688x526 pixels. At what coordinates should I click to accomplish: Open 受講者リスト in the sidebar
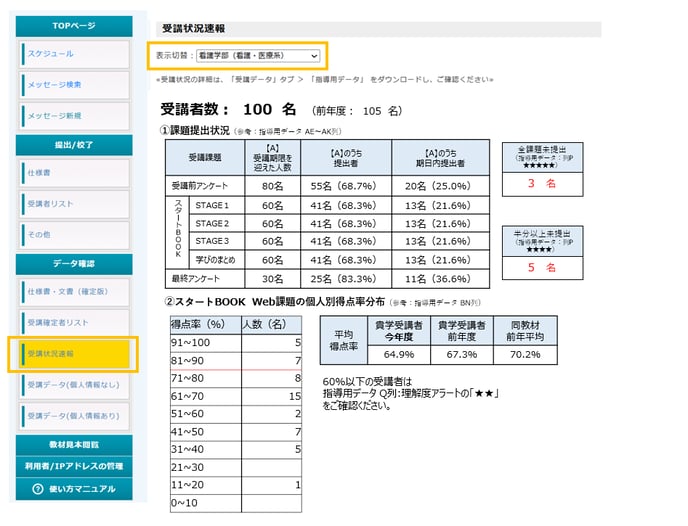pyautogui.click(x=74, y=204)
